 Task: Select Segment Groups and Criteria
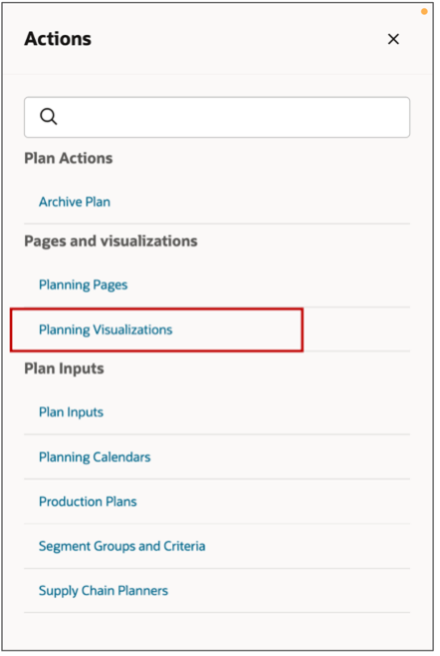pos(122,546)
